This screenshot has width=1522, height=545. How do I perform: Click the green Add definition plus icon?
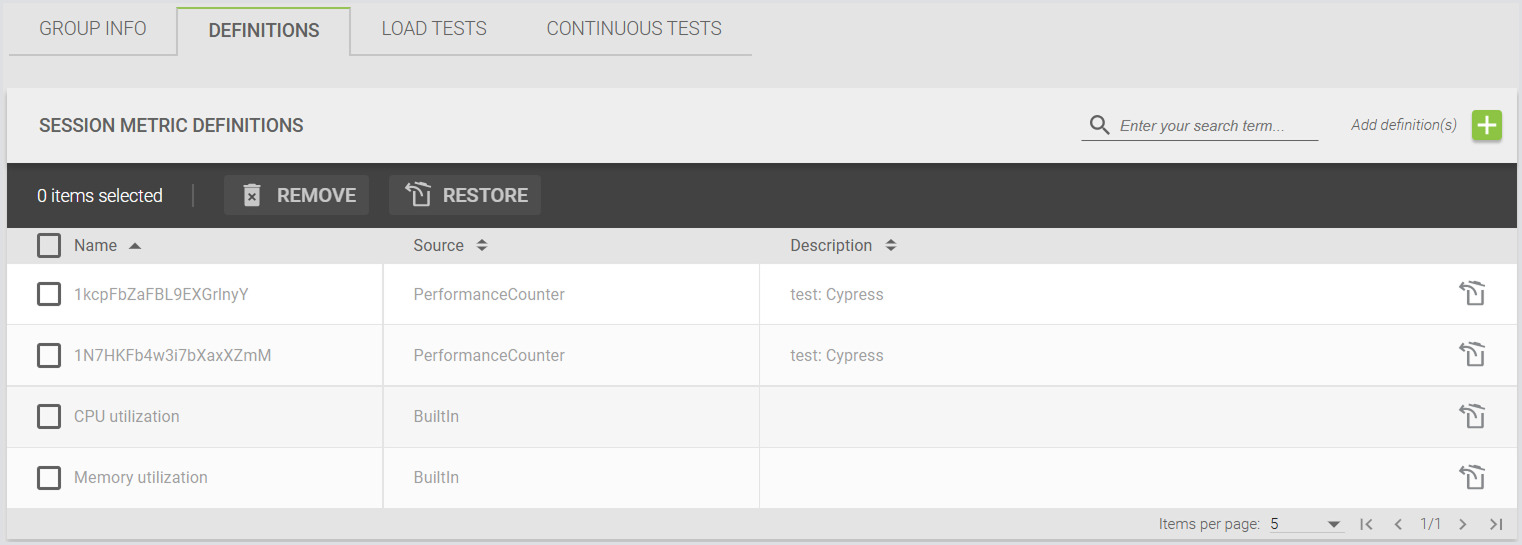1487,126
